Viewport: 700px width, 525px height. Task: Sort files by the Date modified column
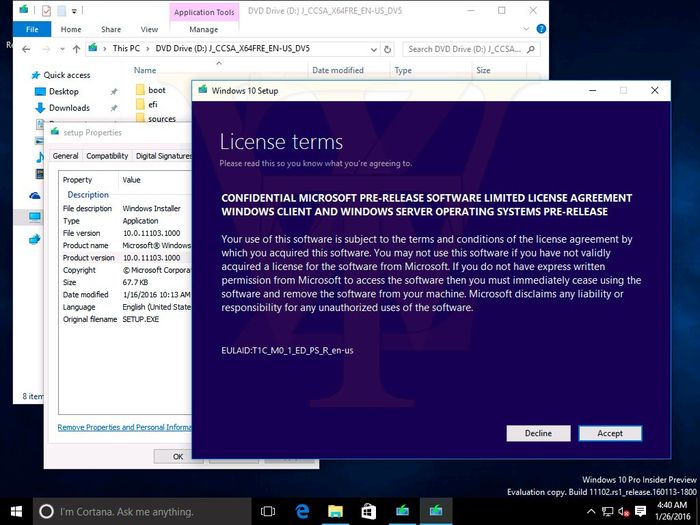[x=338, y=70]
